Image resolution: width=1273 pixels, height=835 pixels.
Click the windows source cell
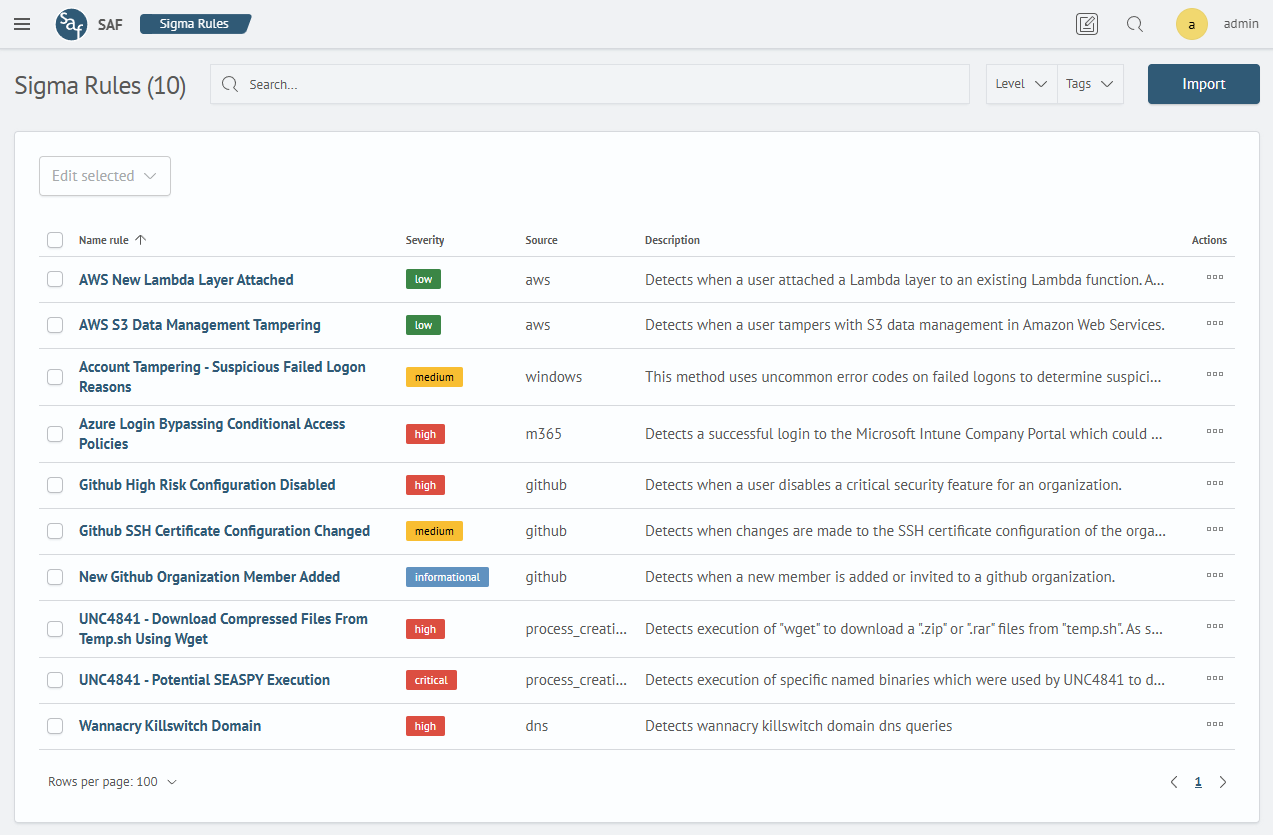pos(554,377)
